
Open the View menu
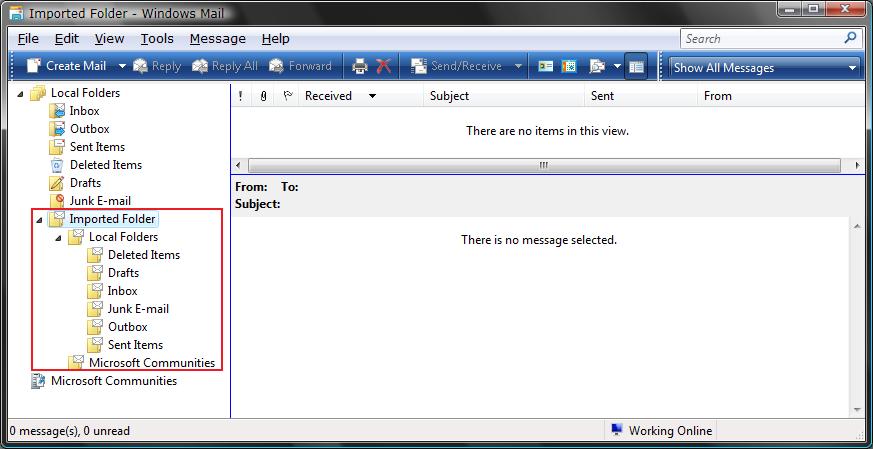[109, 38]
